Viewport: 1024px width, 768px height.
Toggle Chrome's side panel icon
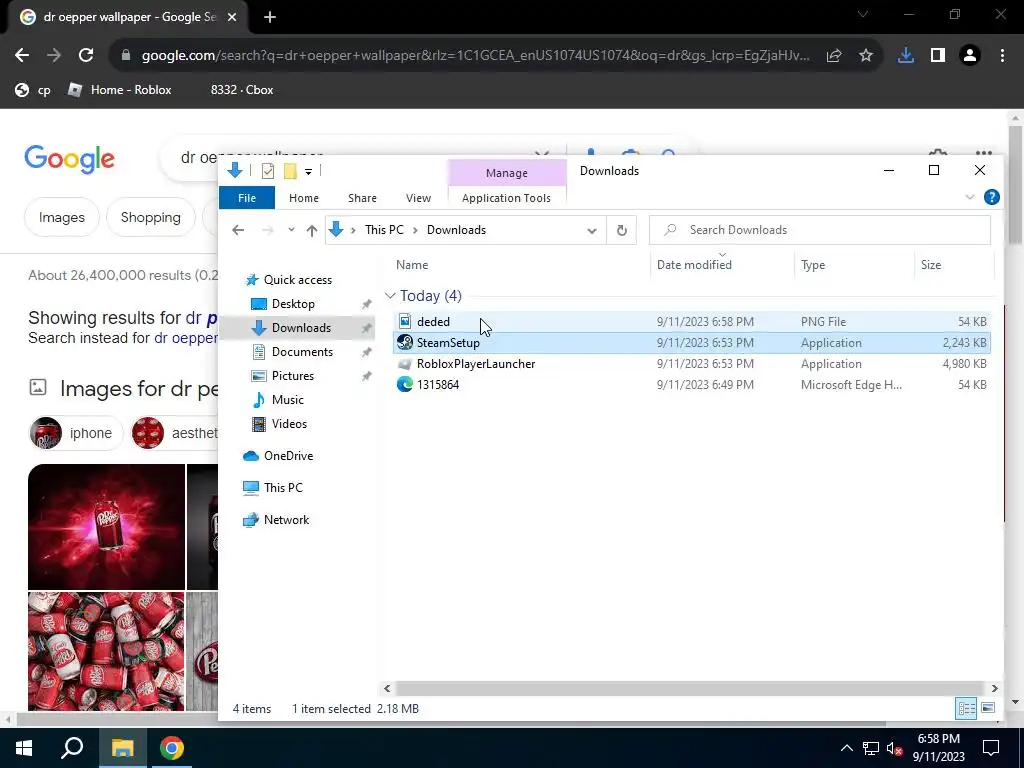point(938,56)
